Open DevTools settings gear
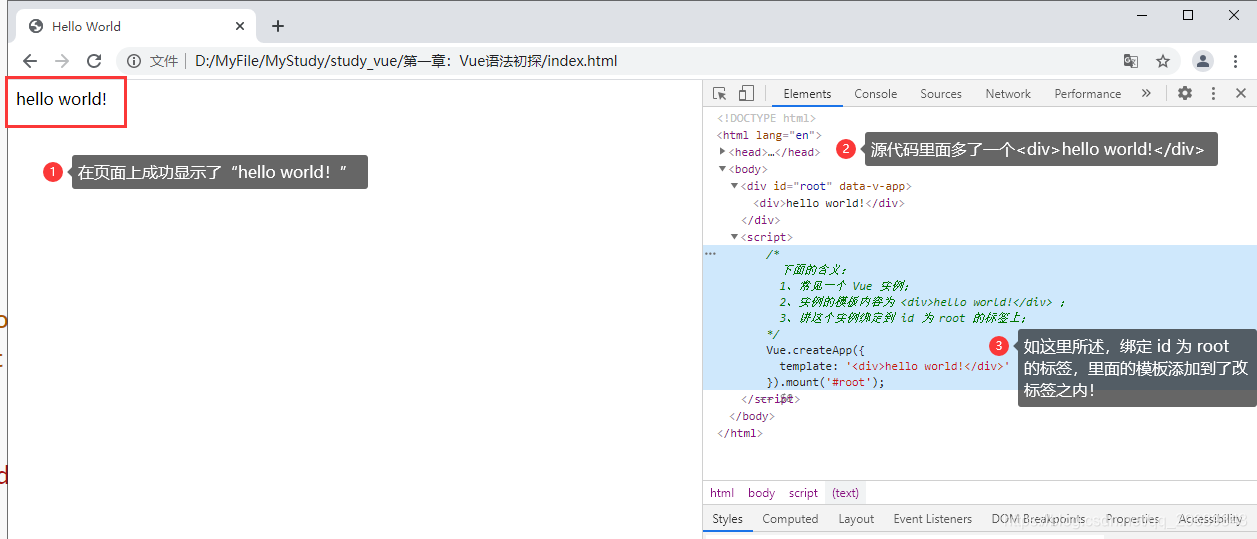Screen dimensions: 1257x539 (x=1185, y=93)
